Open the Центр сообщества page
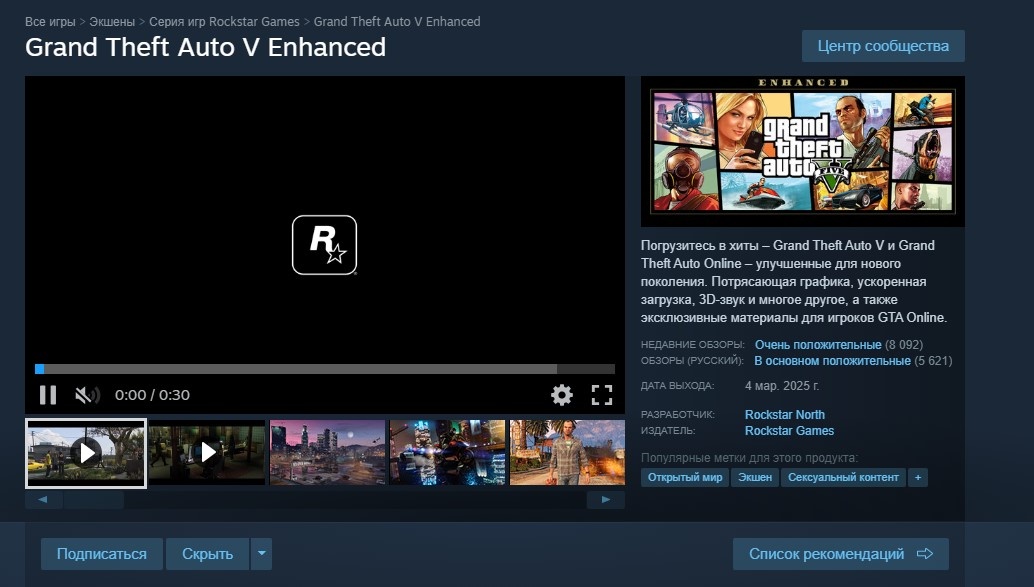Image resolution: width=1034 pixels, height=587 pixels. click(x=882, y=45)
